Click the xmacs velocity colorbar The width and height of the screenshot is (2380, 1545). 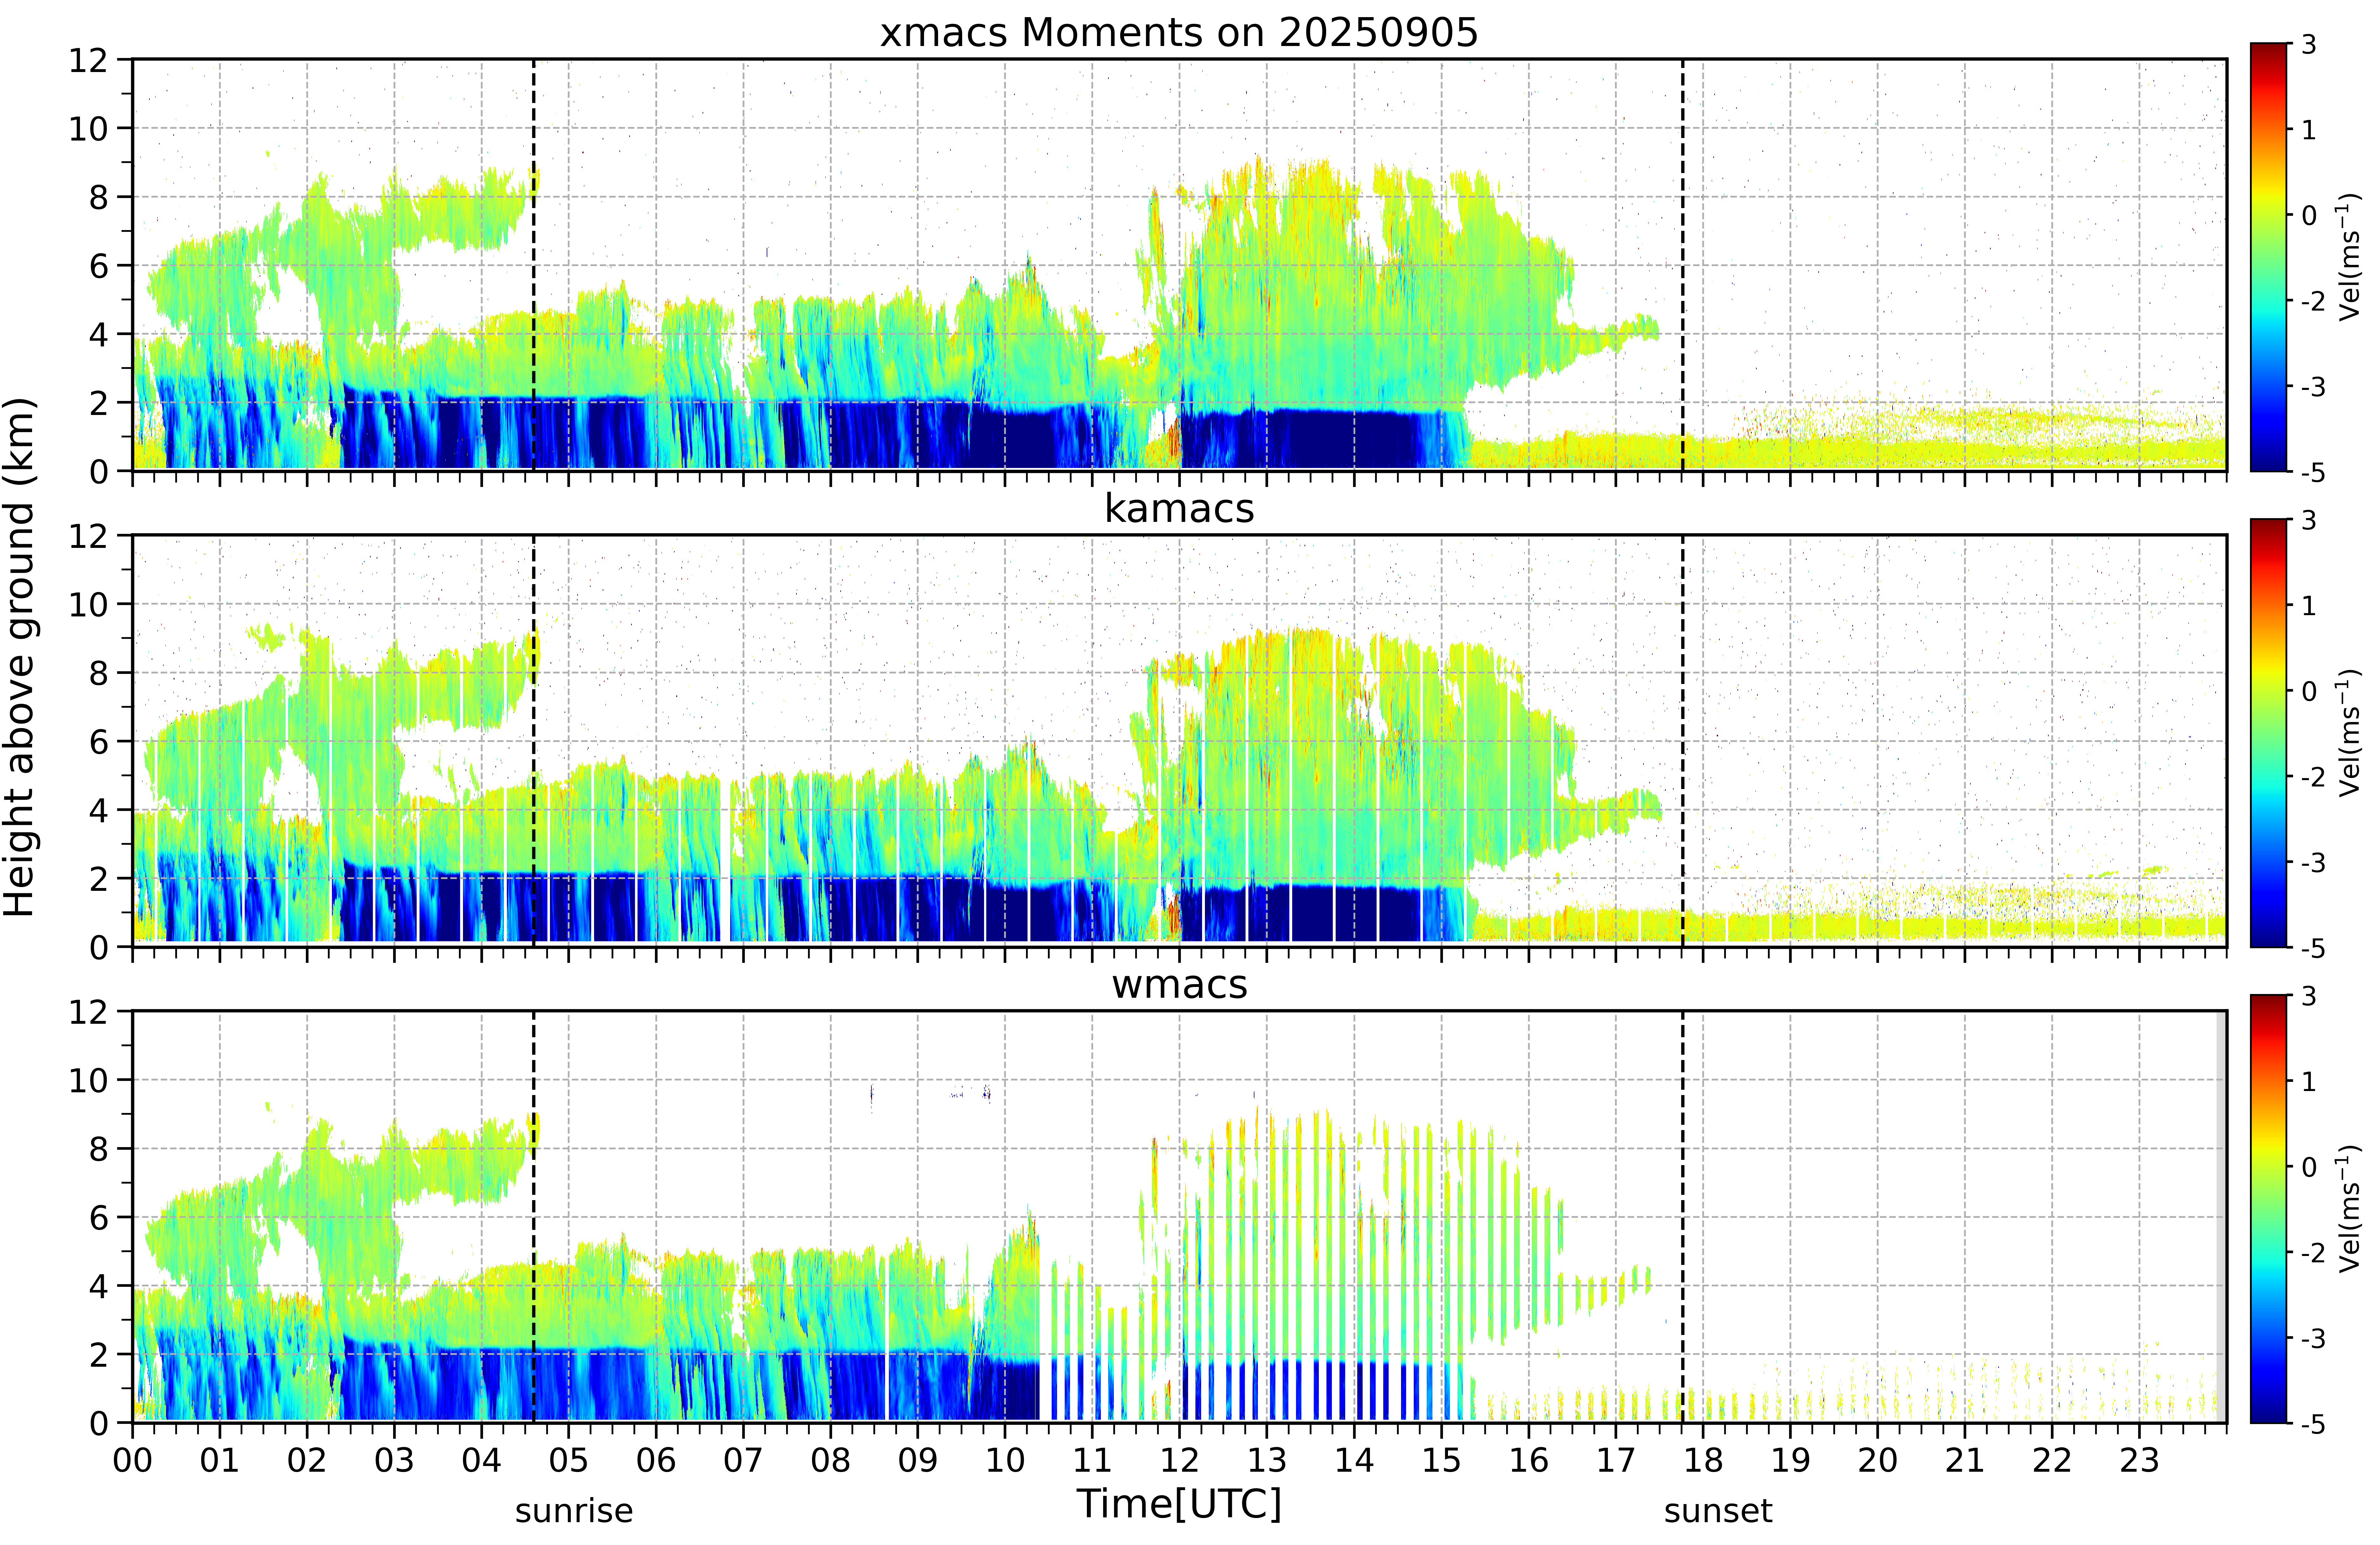click(2269, 257)
